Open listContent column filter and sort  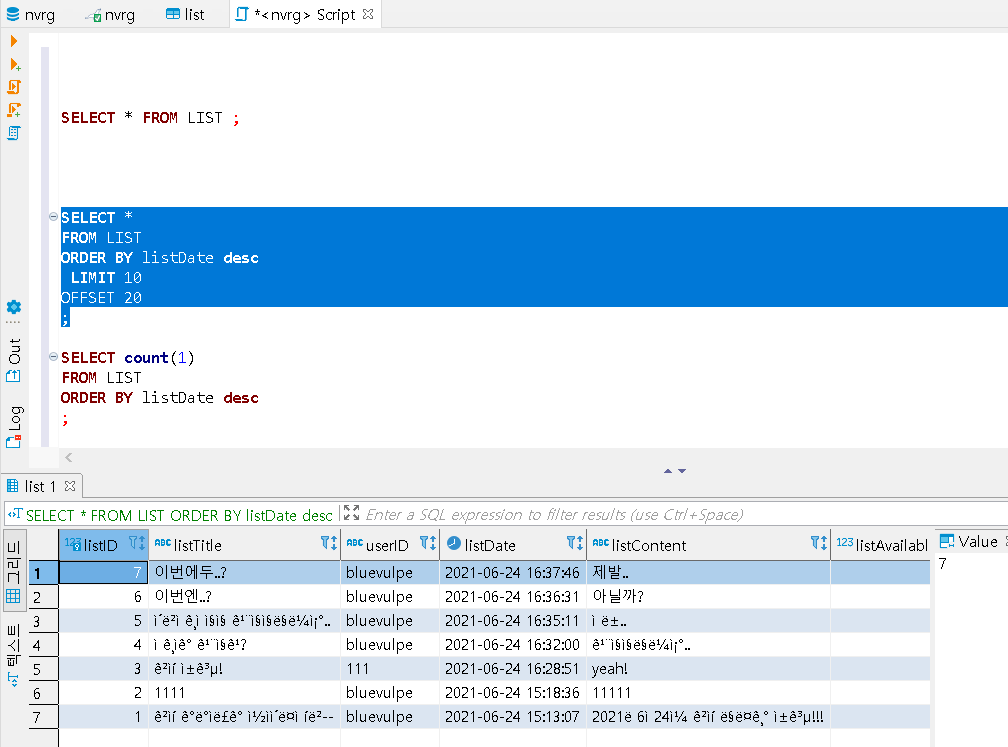(x=819, y=544)
